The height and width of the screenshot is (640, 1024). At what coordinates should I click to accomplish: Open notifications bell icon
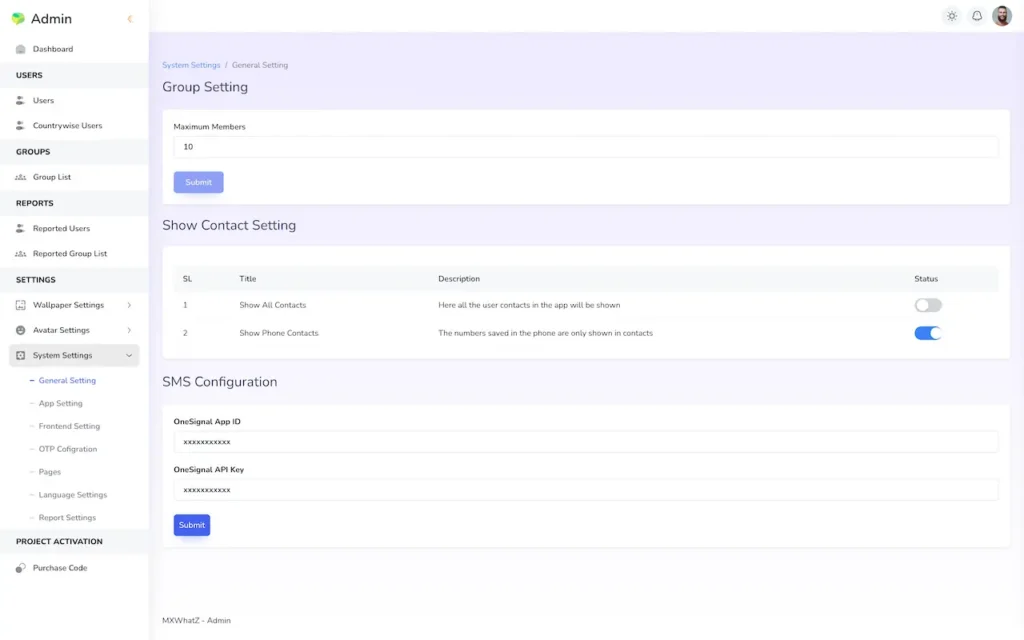[x=976, y=16]
